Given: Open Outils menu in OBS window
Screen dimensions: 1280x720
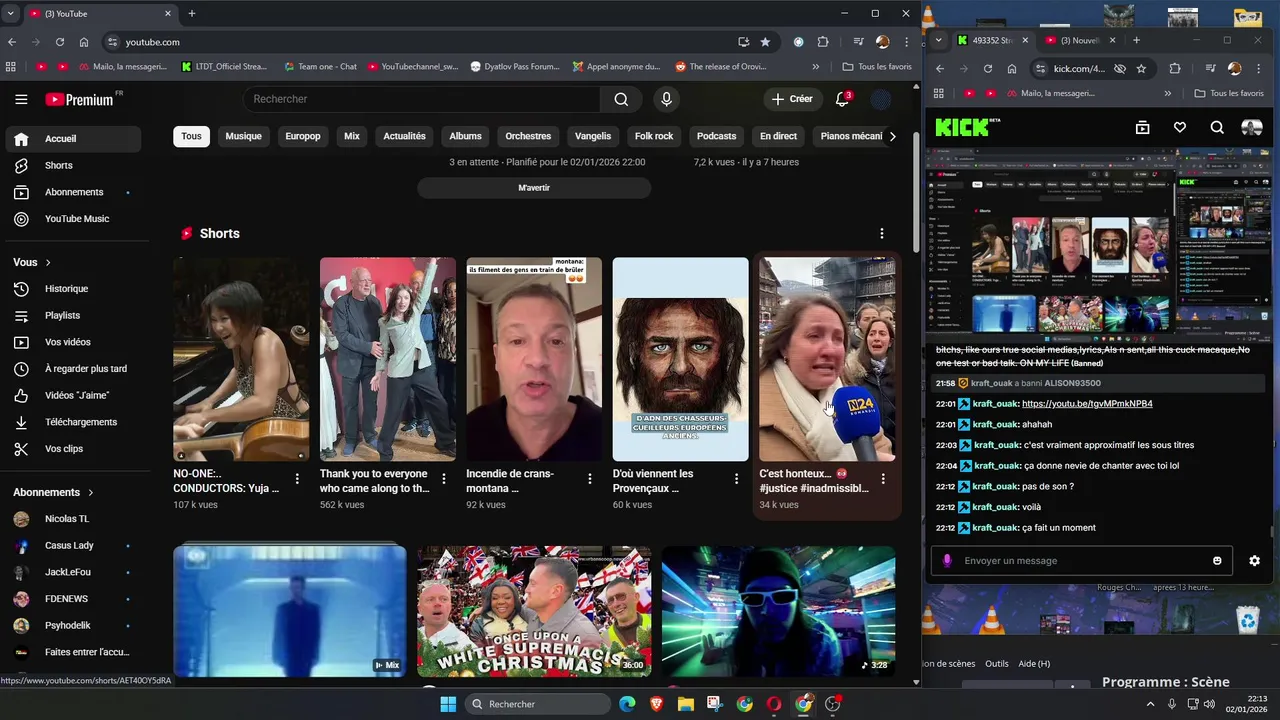Looking at the screenshot, I should (x=996, y=663).
